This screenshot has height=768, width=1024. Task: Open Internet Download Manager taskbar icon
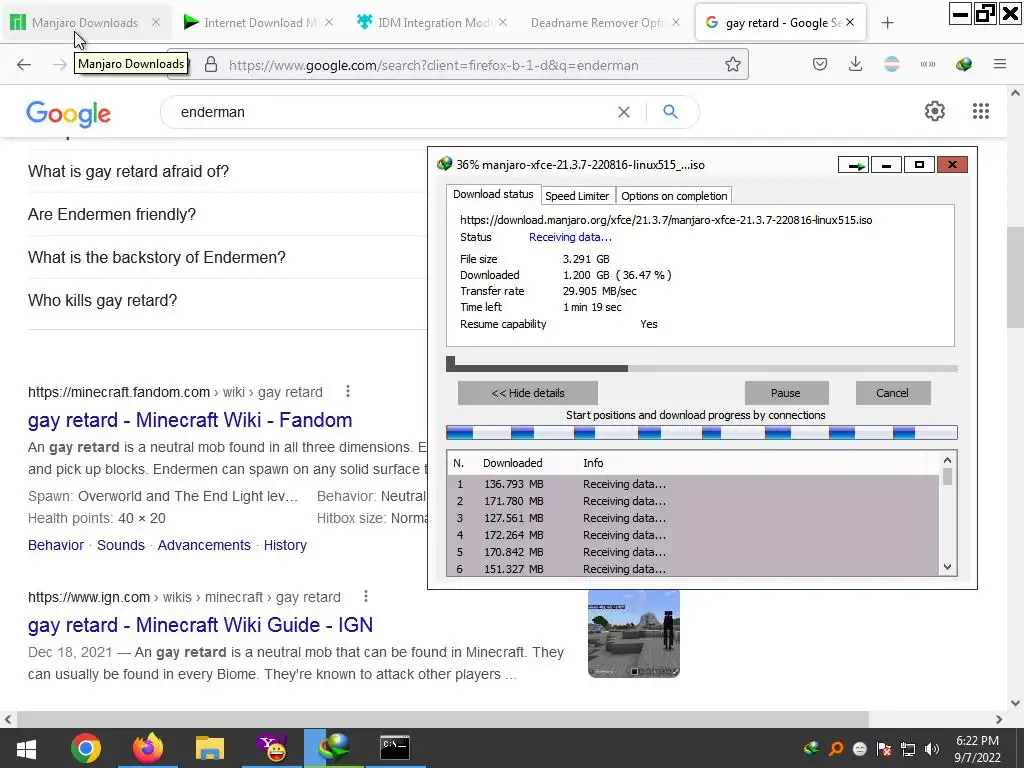pos(334,748)
